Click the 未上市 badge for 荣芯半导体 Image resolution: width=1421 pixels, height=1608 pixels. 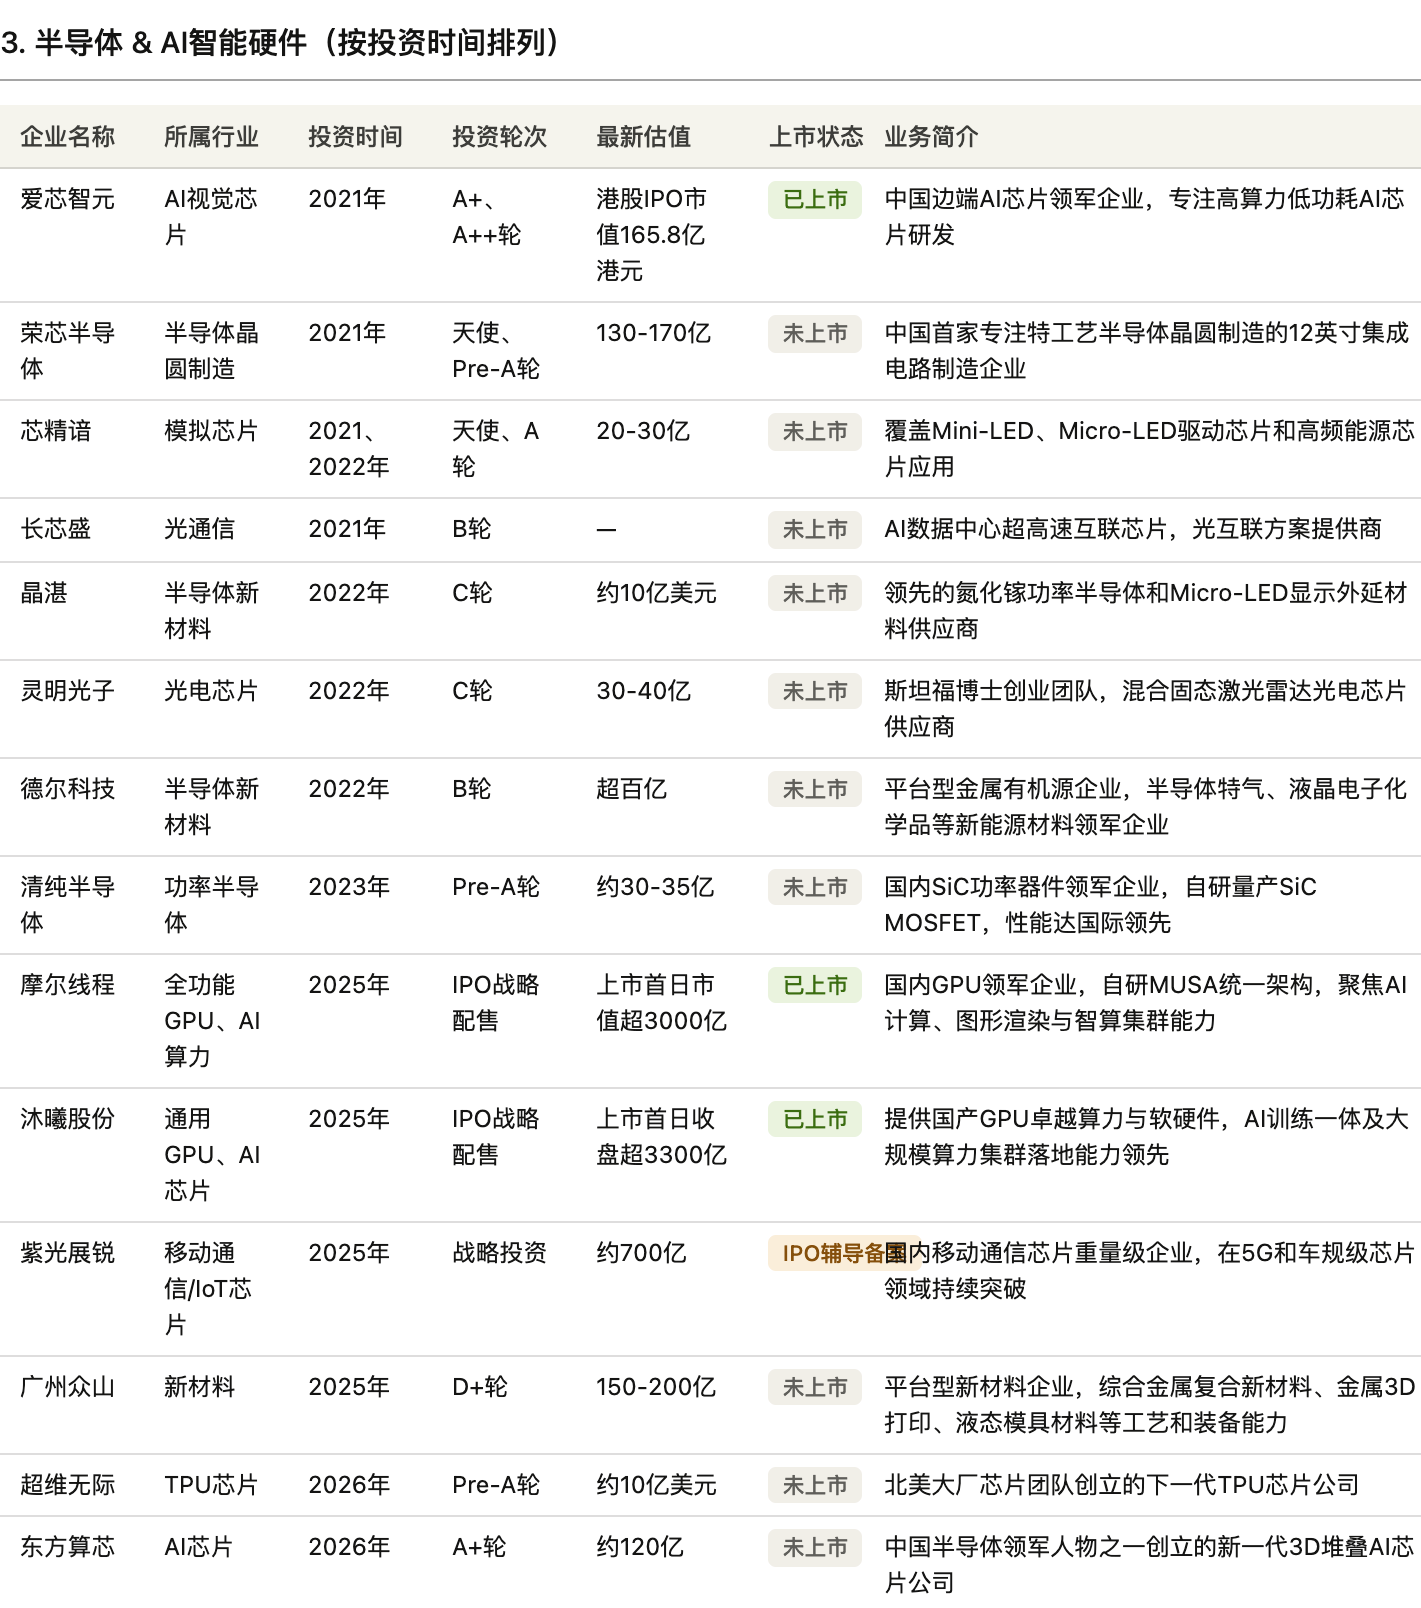tap(814, 334)
